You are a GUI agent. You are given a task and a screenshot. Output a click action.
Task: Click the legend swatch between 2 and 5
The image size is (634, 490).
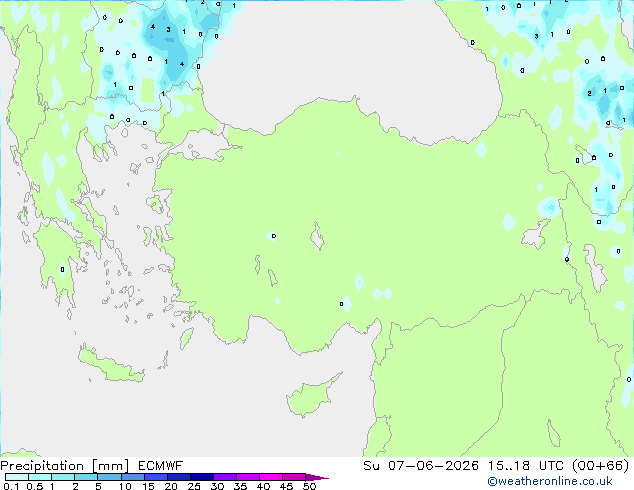86,477
